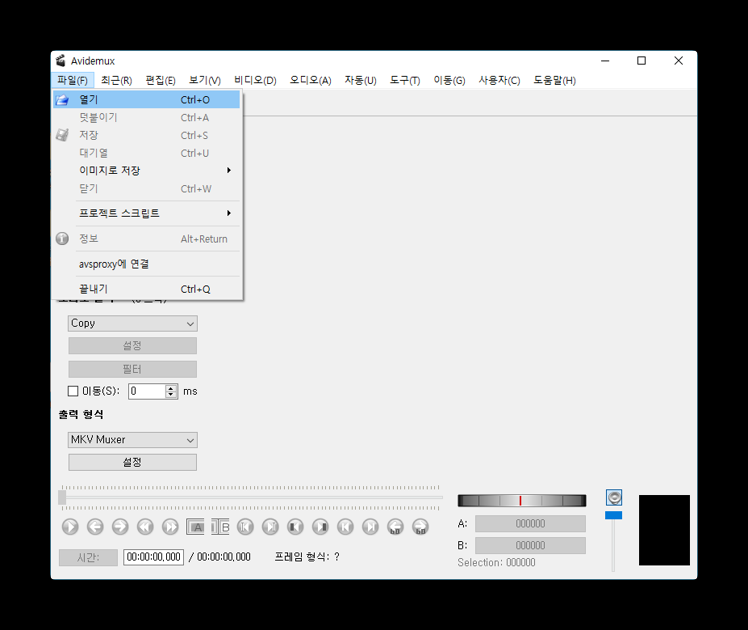
Task: Click the Avidemux clapperboard title icon
Action: click(x=61, y=61)
